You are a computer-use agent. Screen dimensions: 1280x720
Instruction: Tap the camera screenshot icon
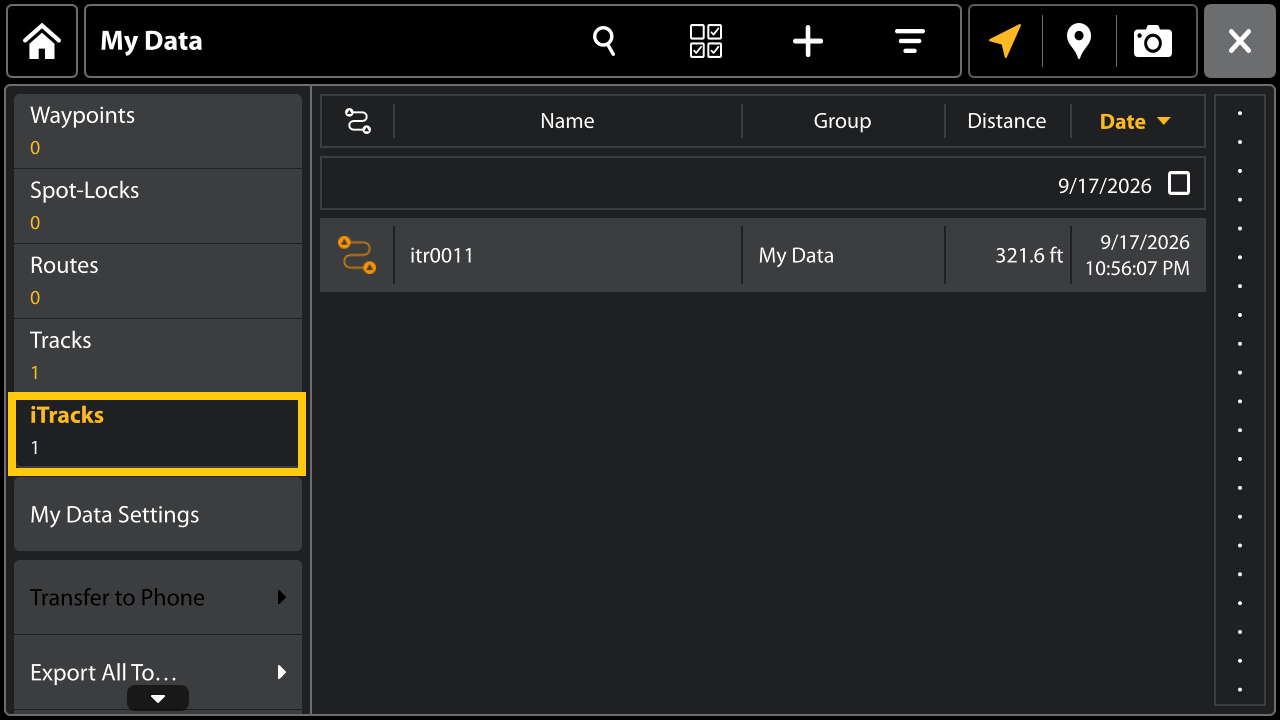pyautogui.click(x=1152, y=41)
